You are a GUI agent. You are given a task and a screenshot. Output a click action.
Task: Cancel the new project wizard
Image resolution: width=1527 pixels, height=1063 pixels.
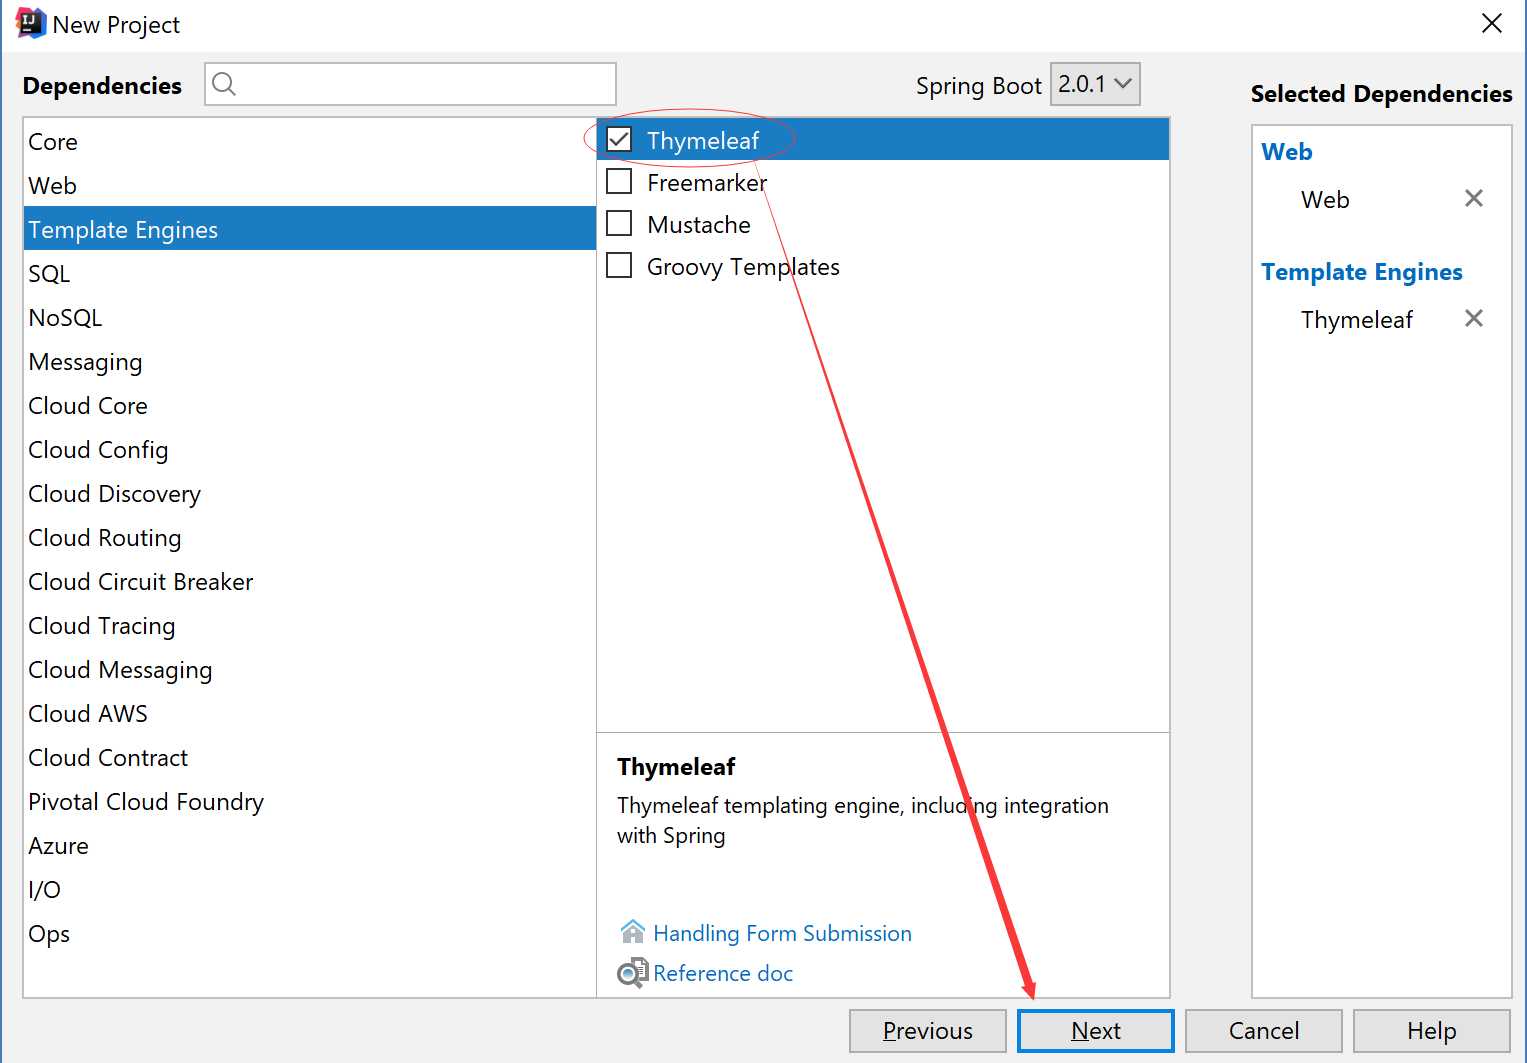1263,1030
